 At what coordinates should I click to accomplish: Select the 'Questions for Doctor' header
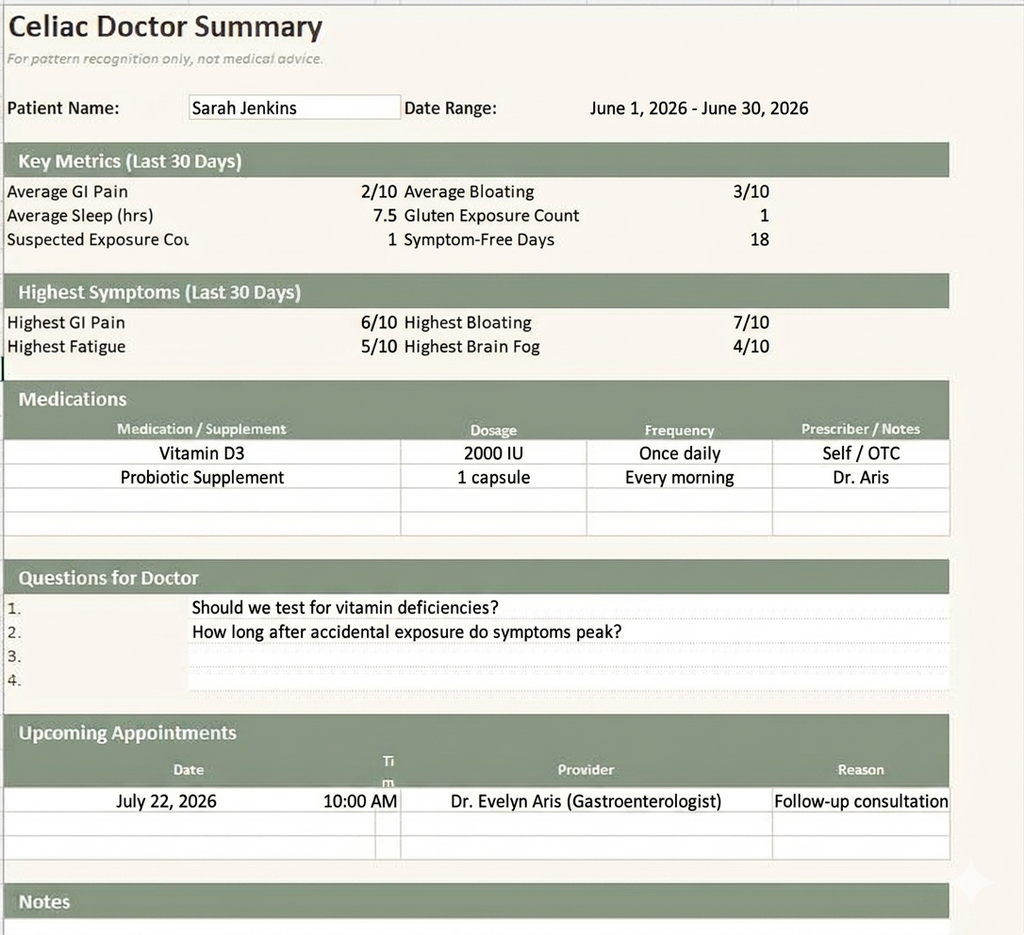[108, 578]
